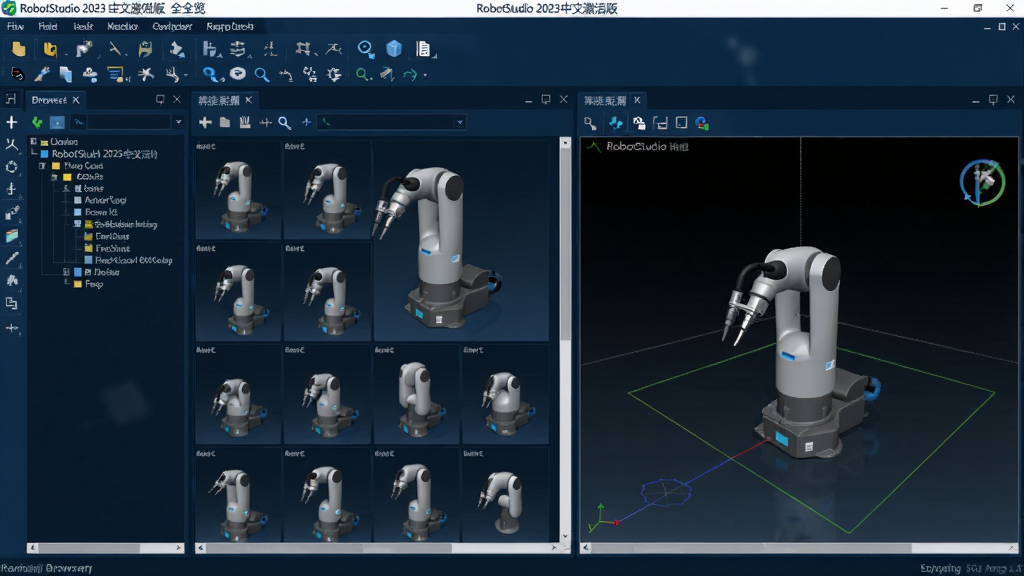Click the down arrow of library vertical scrollbar

[x=566, y=536]
